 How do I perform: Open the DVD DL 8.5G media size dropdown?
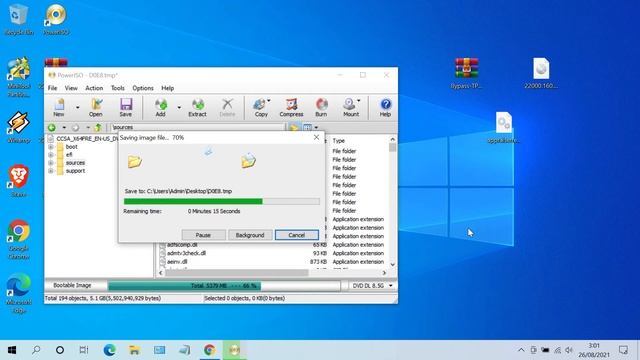pyautogui.click(x=372, y=286)
